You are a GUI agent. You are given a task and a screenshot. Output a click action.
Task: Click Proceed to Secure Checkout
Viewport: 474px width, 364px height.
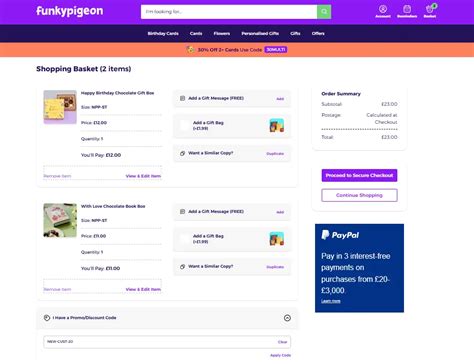click(359, 175)
